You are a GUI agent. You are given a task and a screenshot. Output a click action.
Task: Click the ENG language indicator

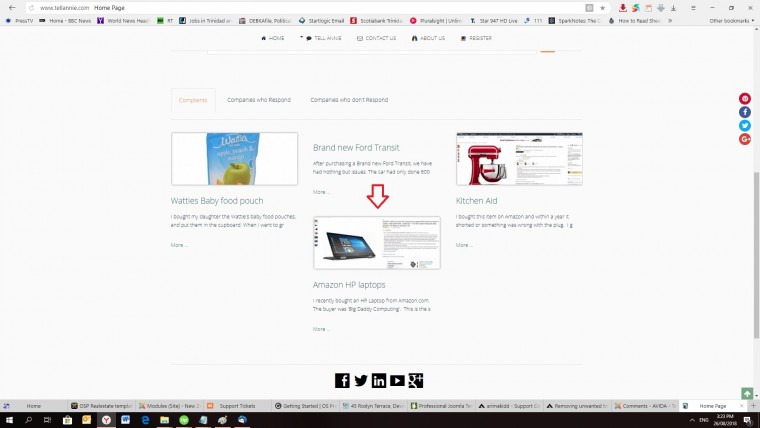(704, 420)
